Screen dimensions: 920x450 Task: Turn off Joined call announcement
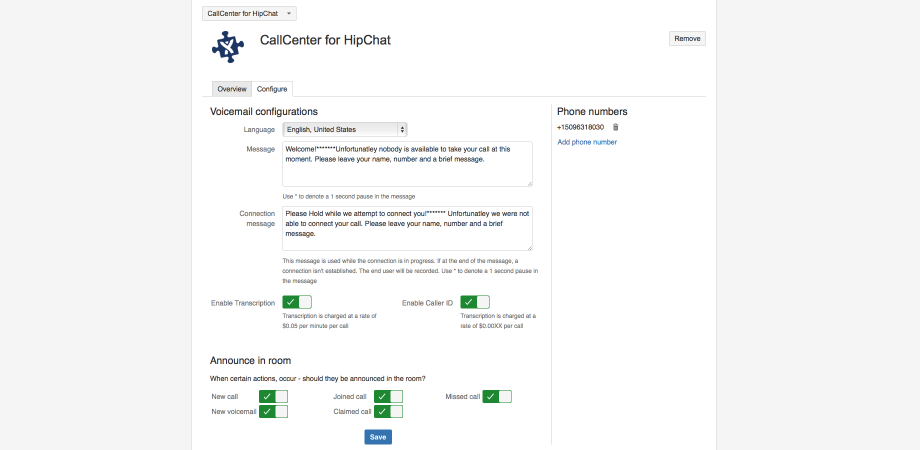tap(388, 397)
